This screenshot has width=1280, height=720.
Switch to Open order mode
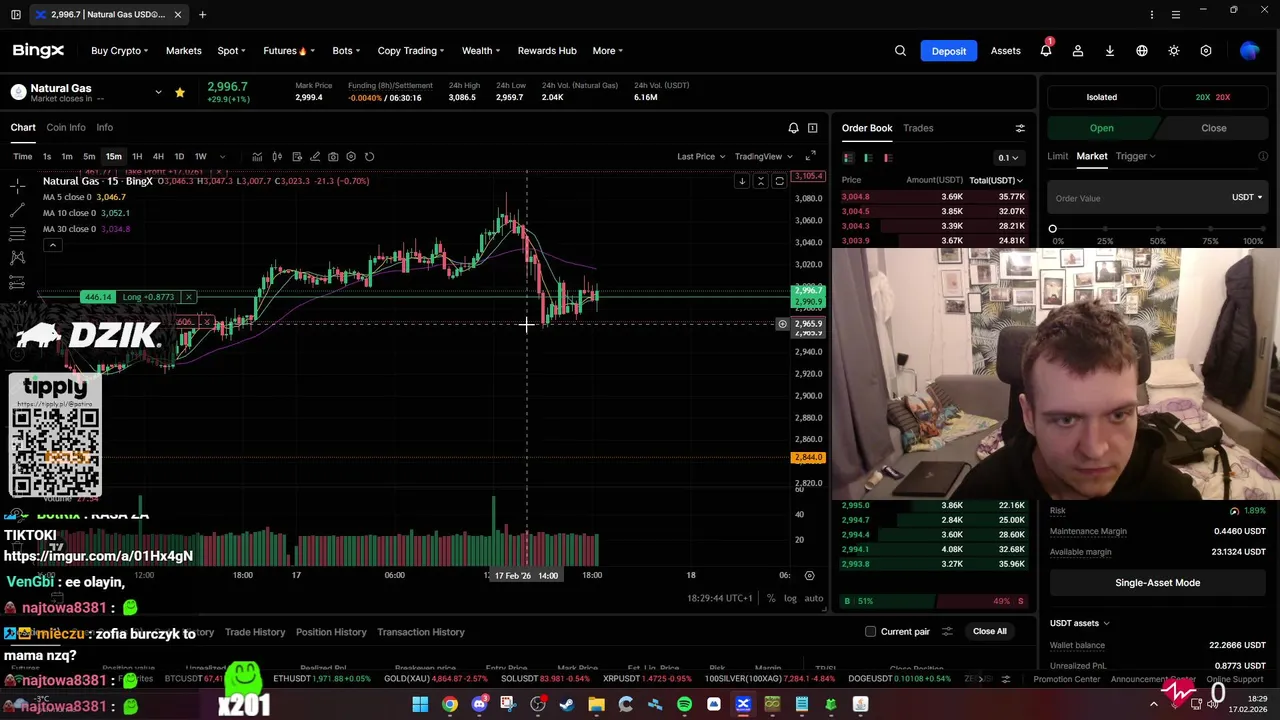[1101, 128]
